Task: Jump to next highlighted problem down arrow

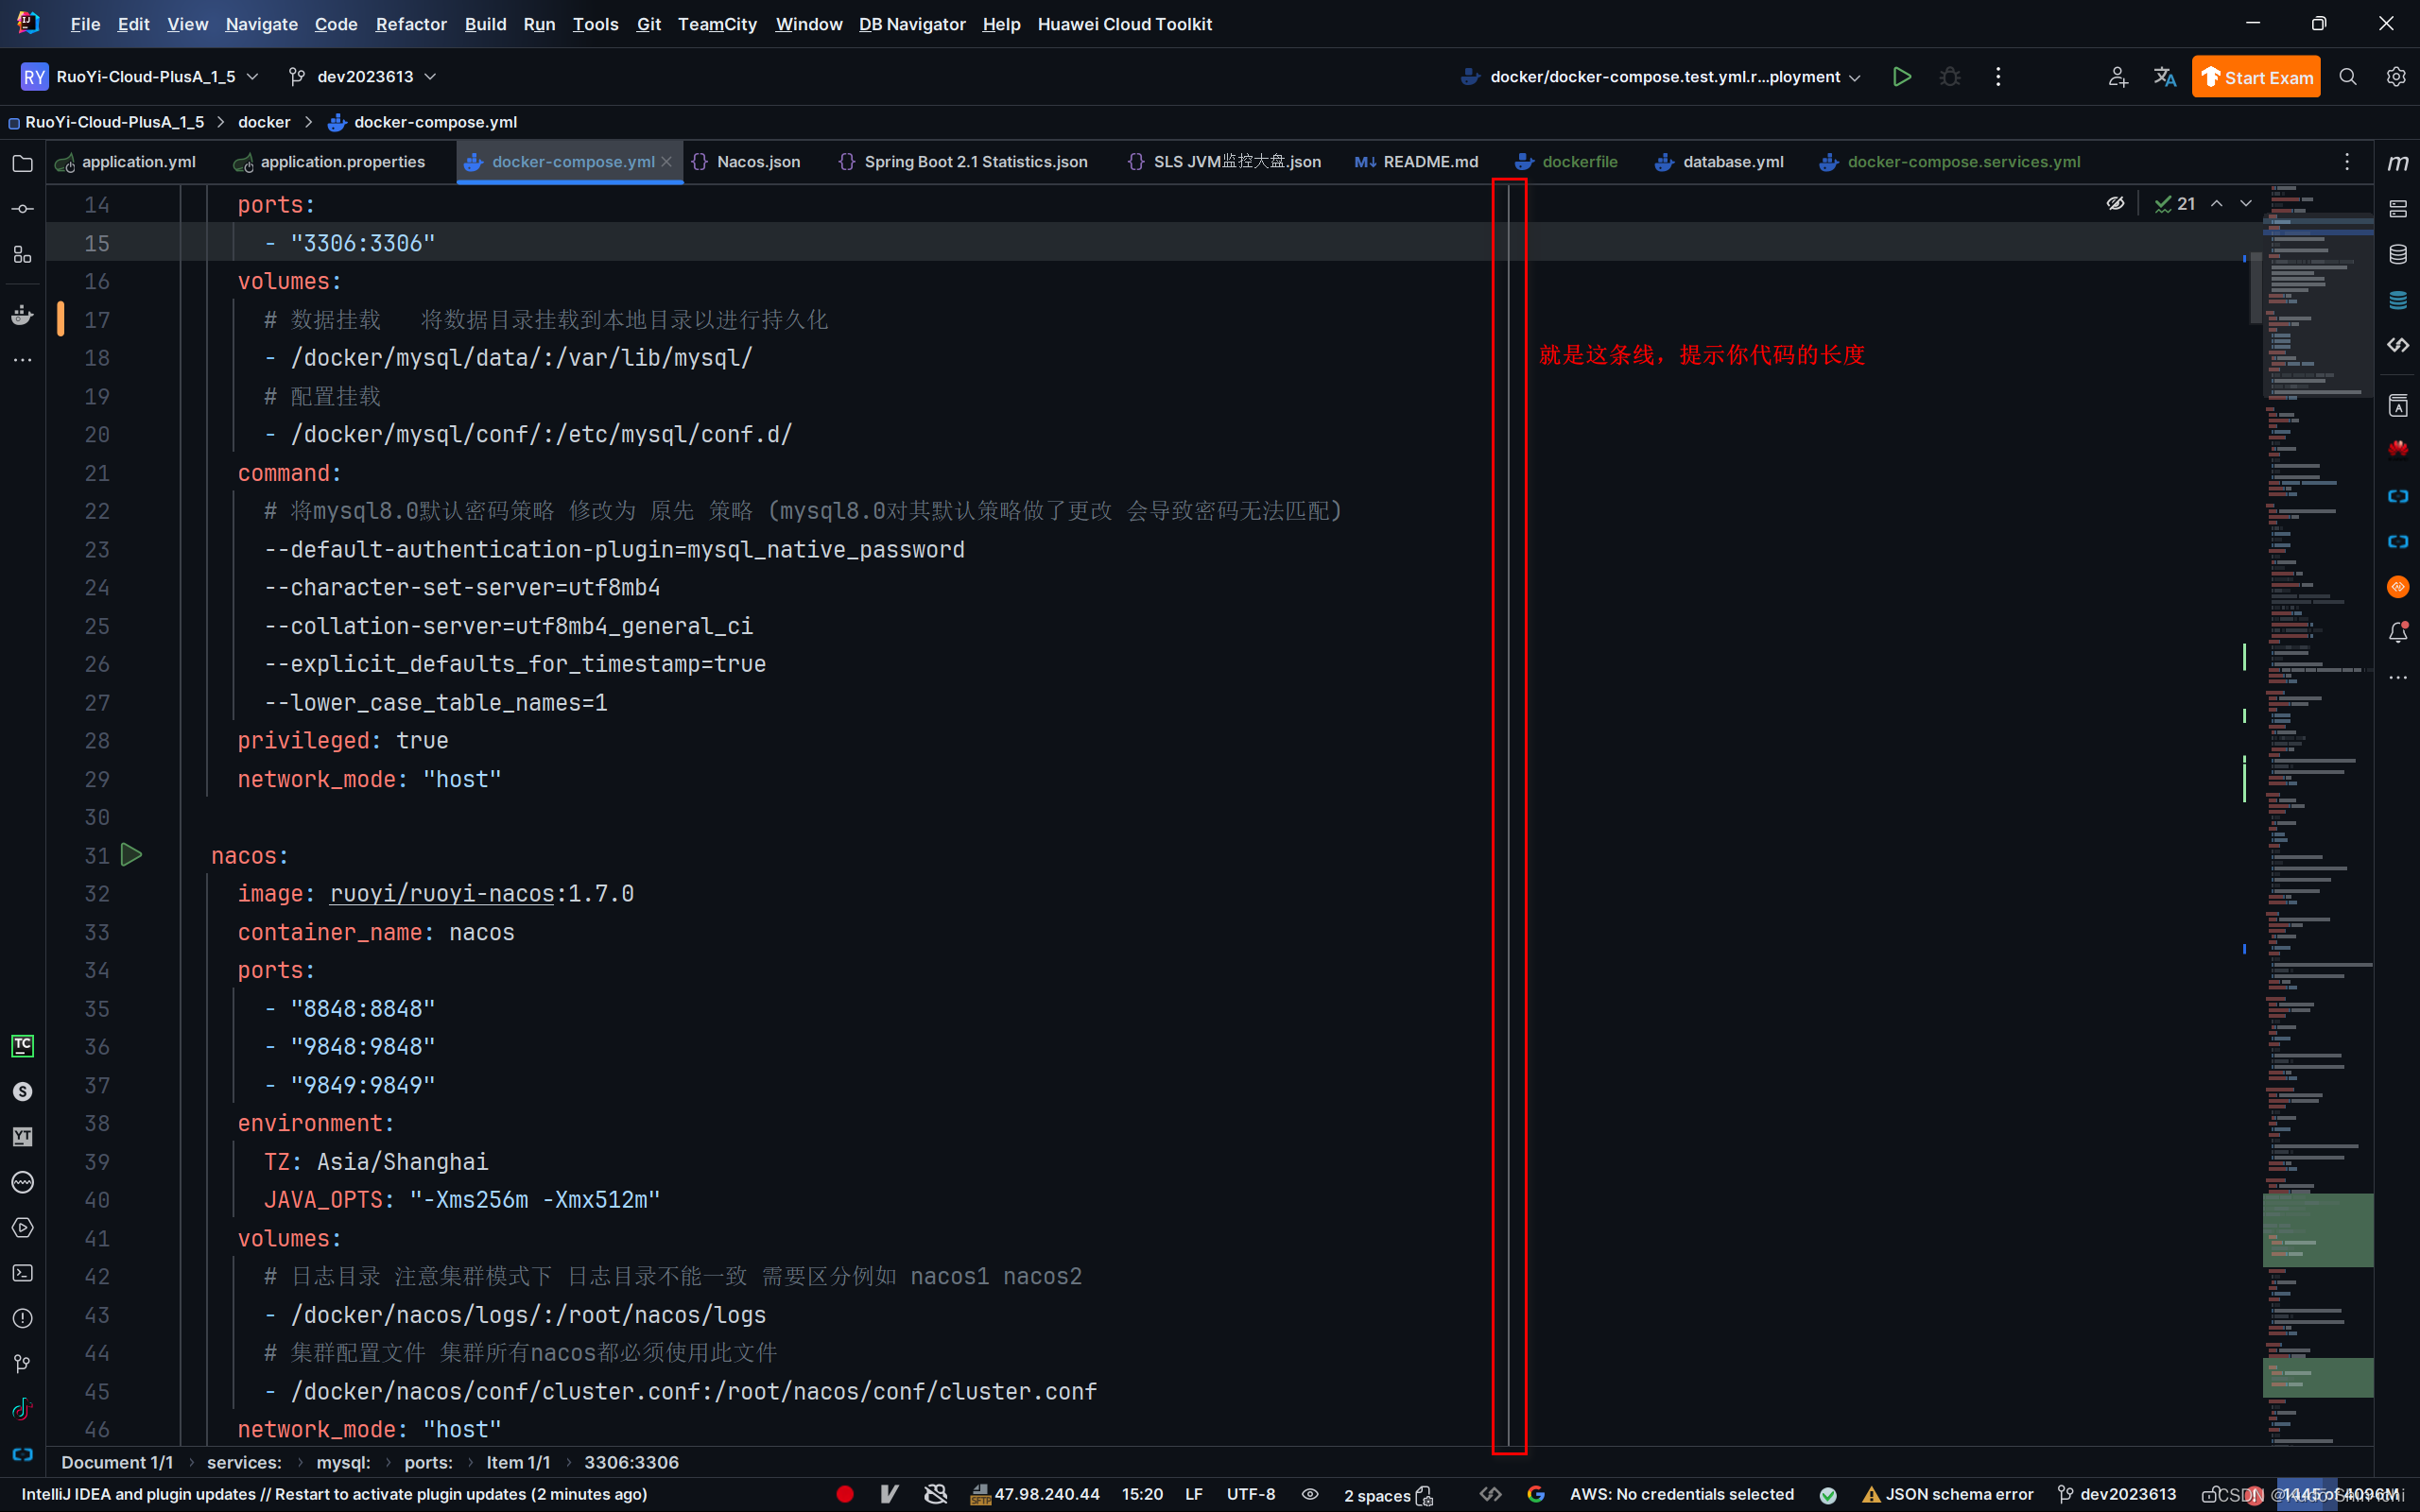Action: (x=2246, y=204)
